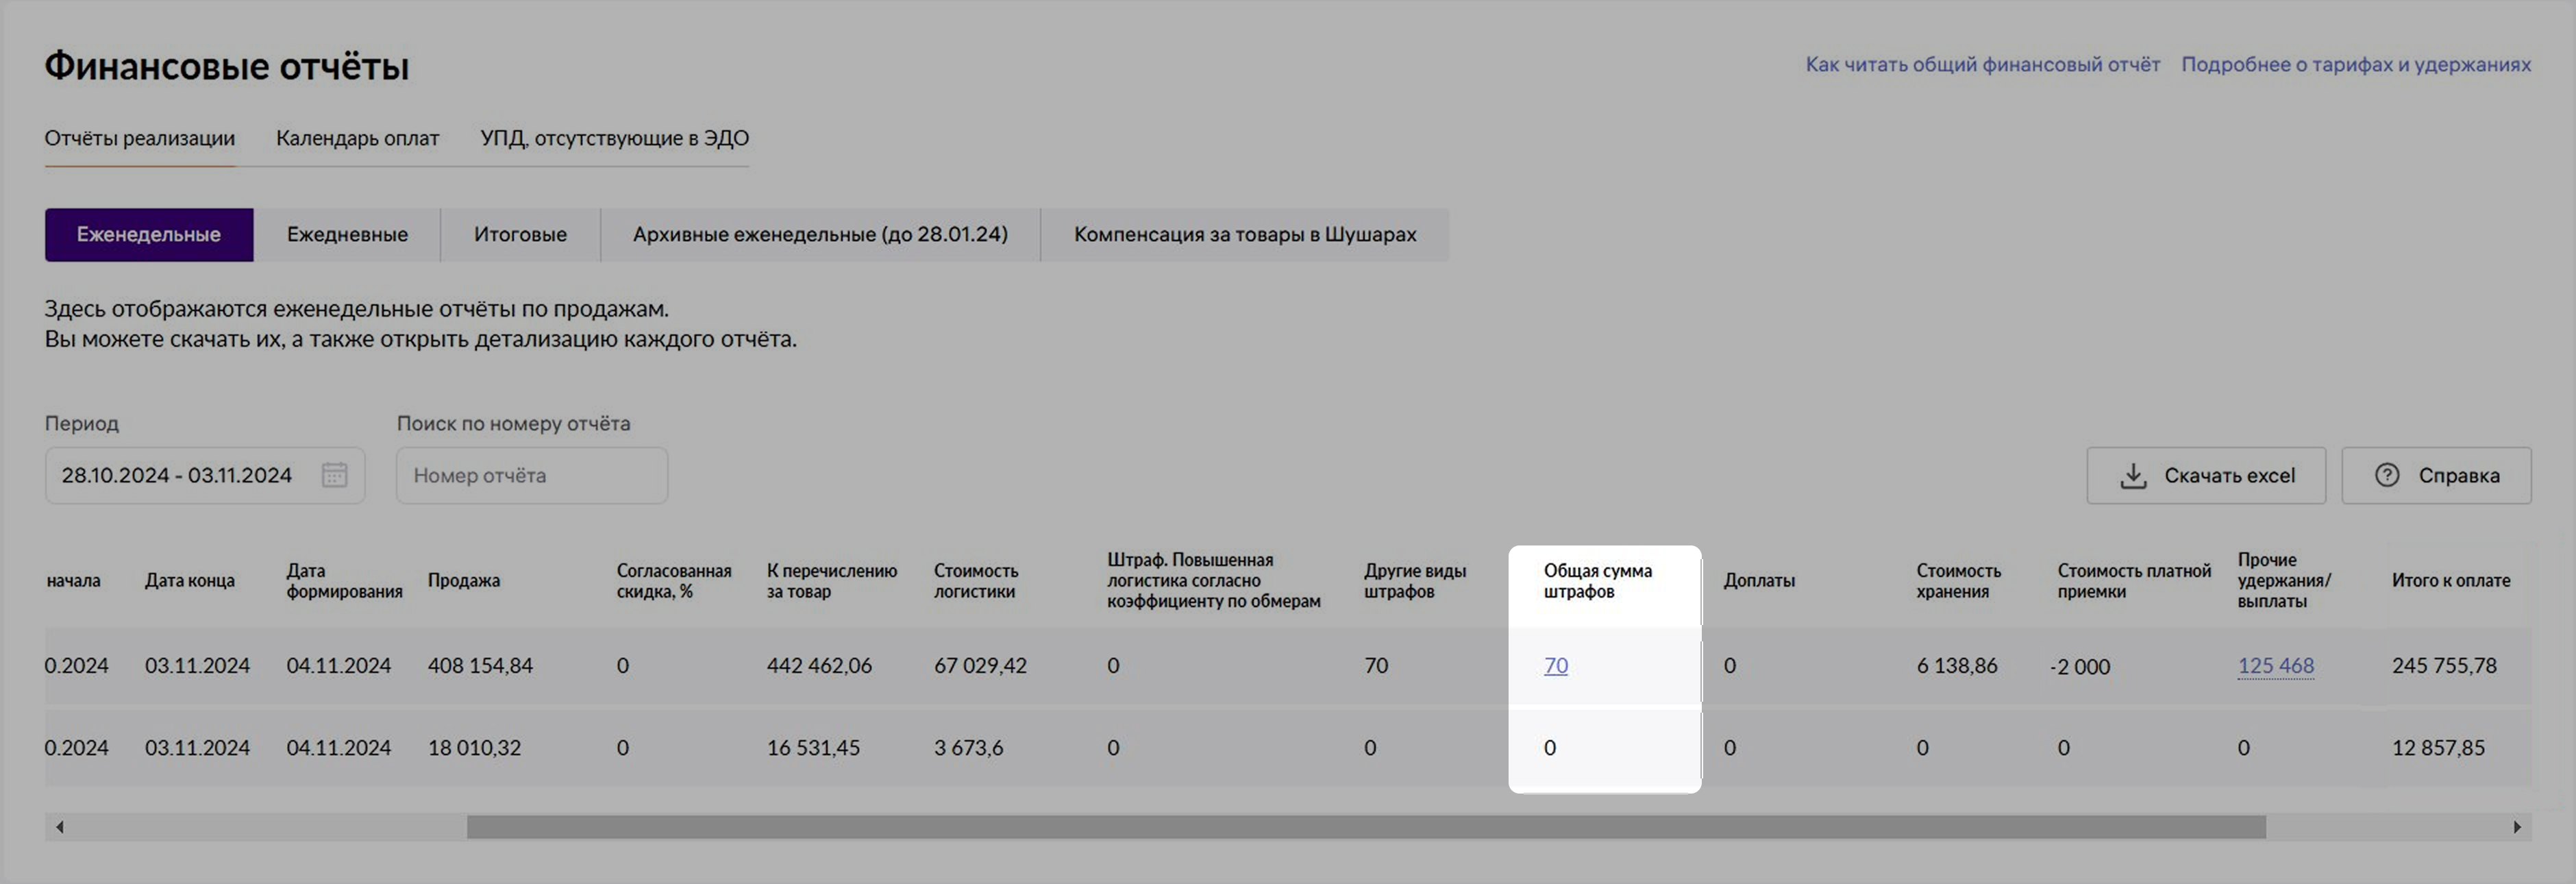
Task: Open the Отчёты реализации tab
Action: pos(140,138)
